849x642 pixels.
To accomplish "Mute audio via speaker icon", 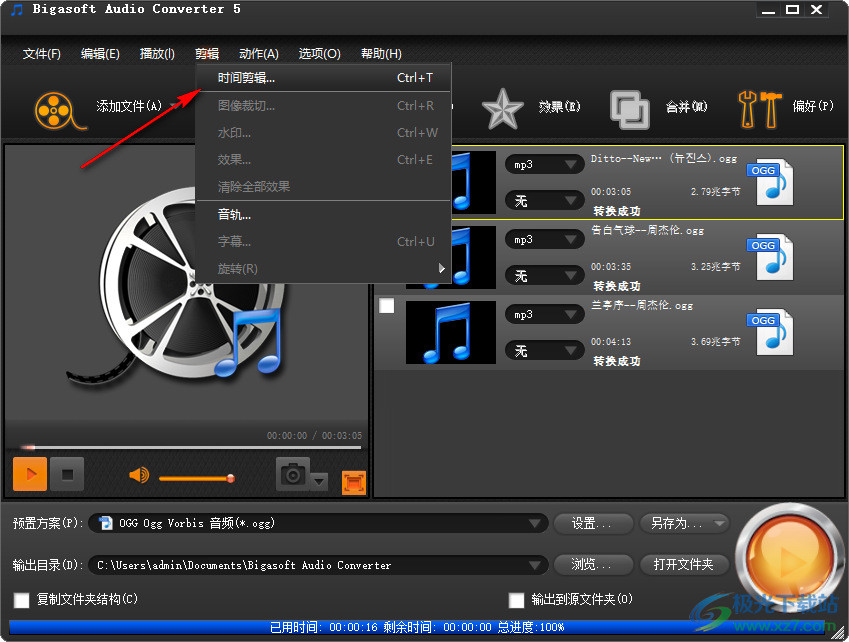I will (x=139, y=475).
